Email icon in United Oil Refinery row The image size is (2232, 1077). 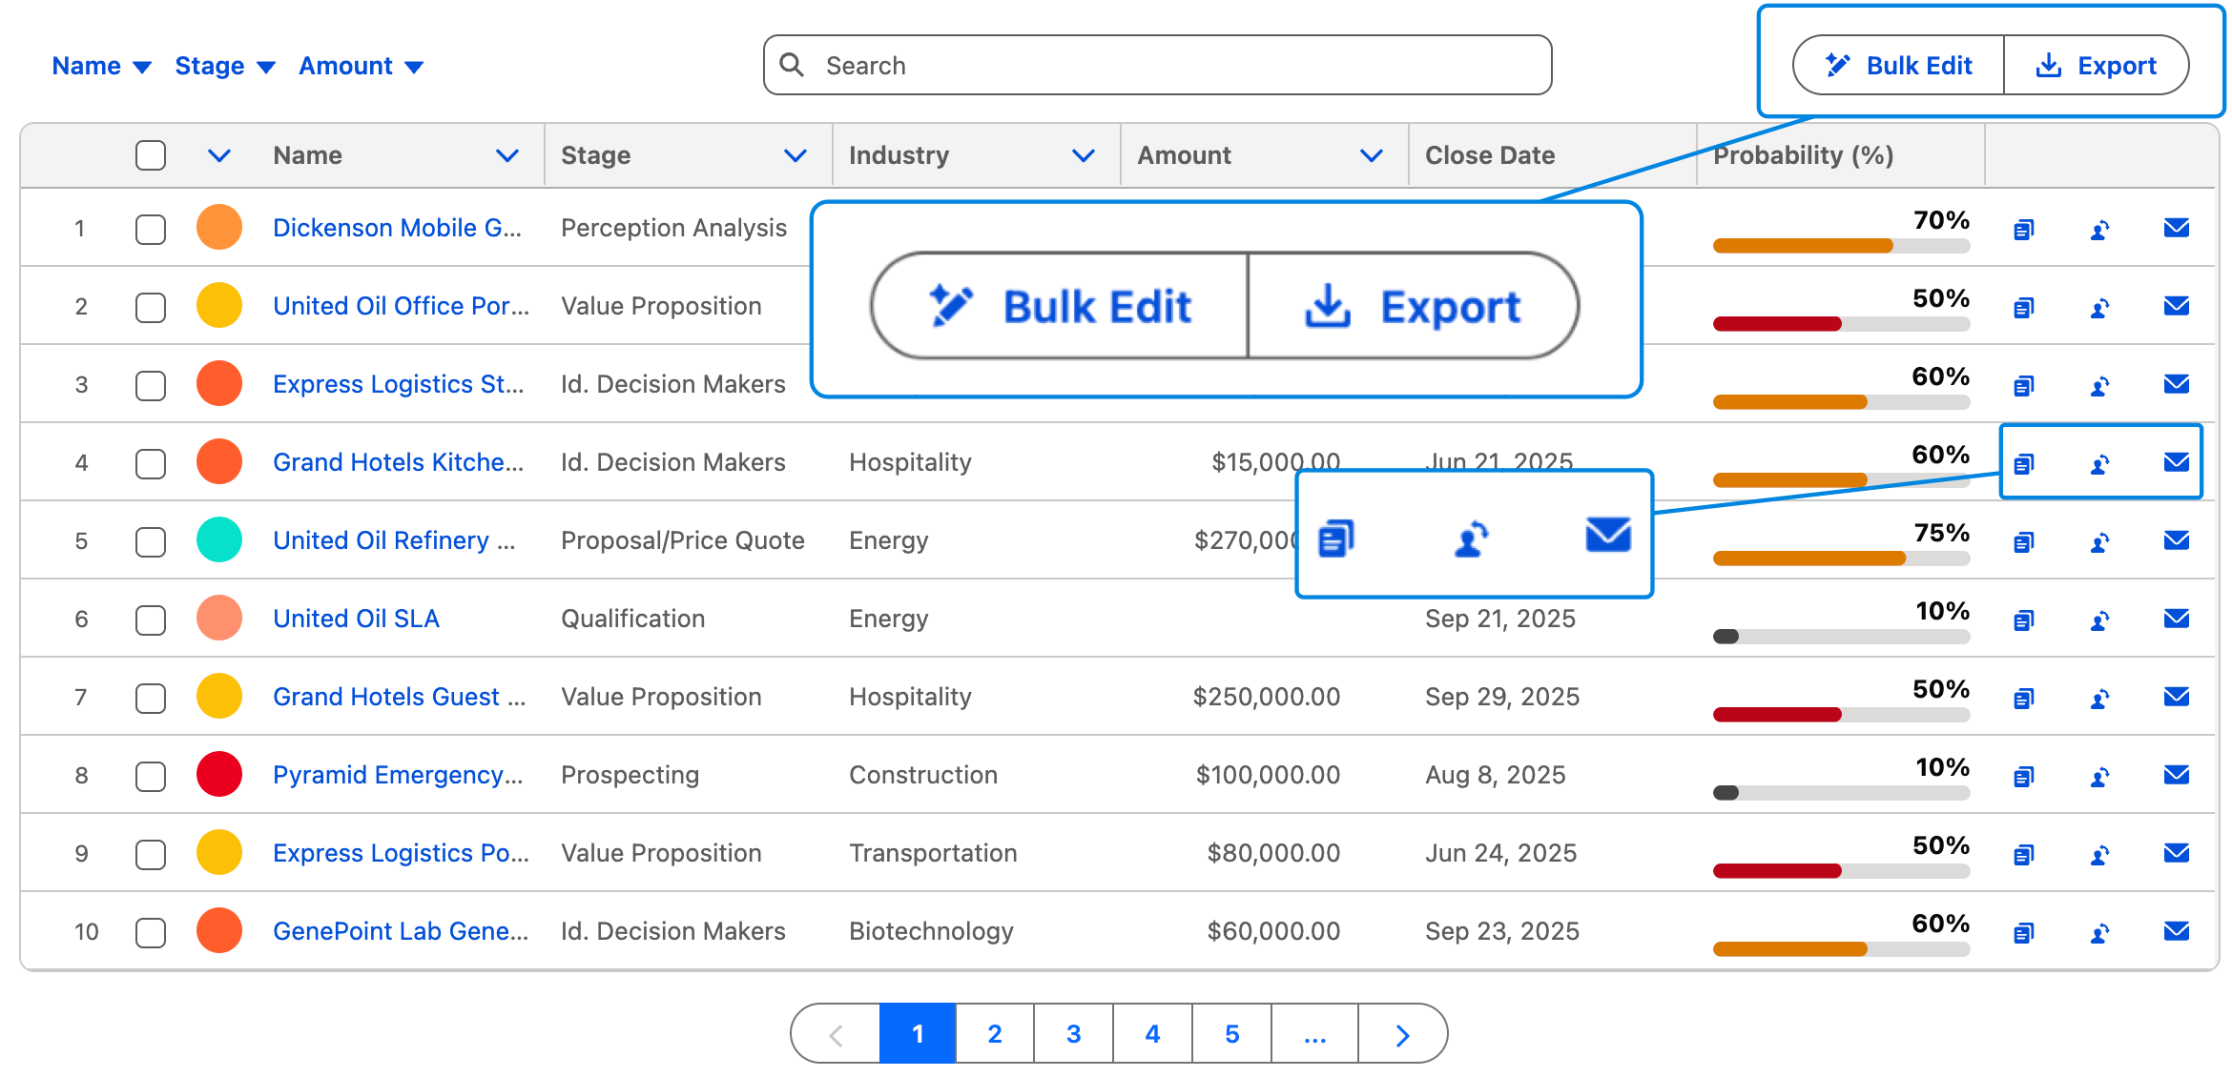click(x=2176, y=540)
